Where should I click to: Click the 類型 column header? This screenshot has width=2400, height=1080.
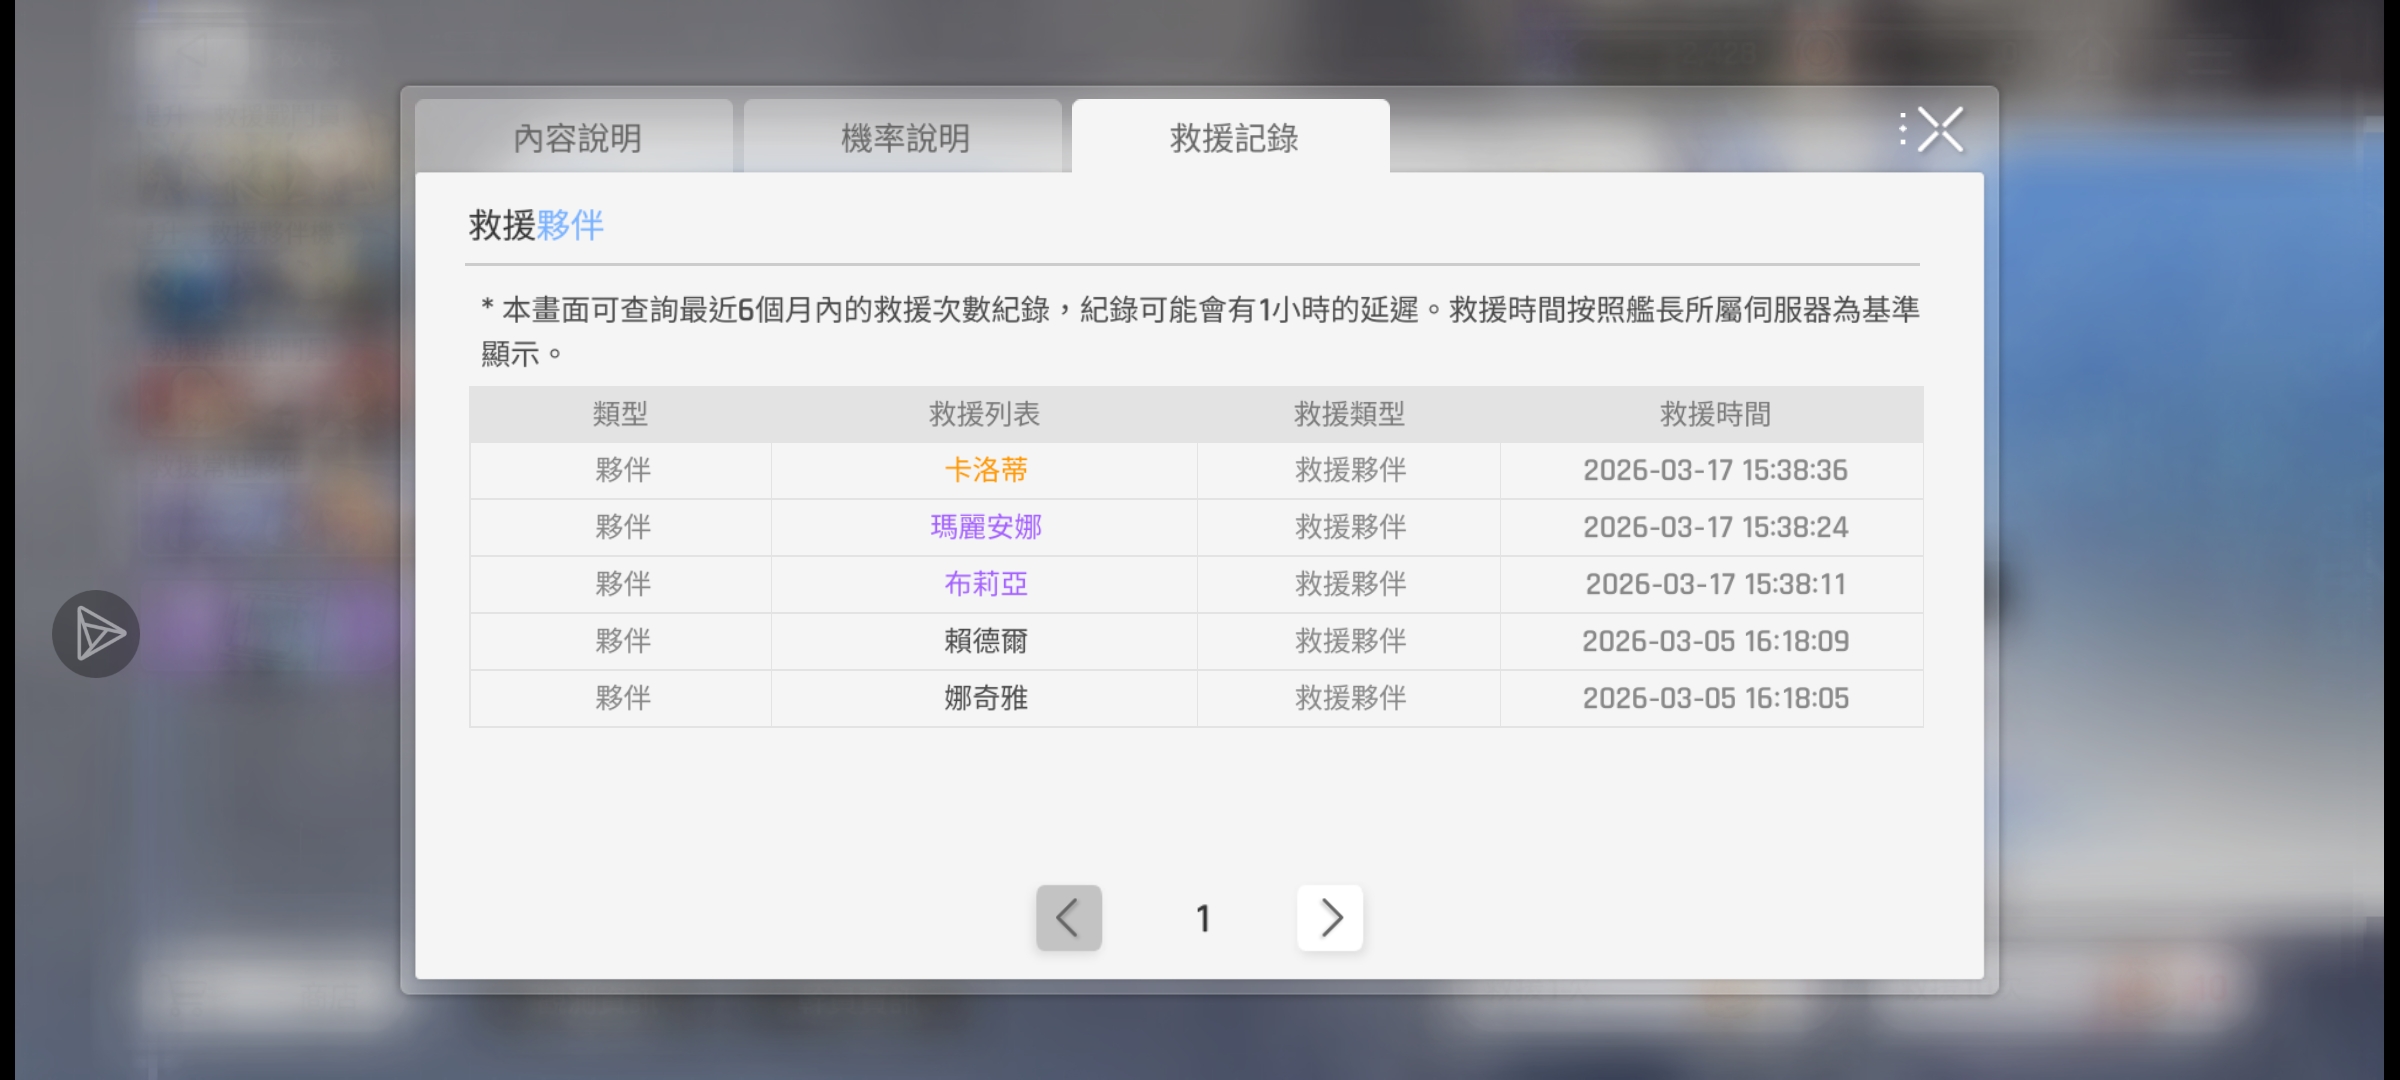click(x=620, y=414)
